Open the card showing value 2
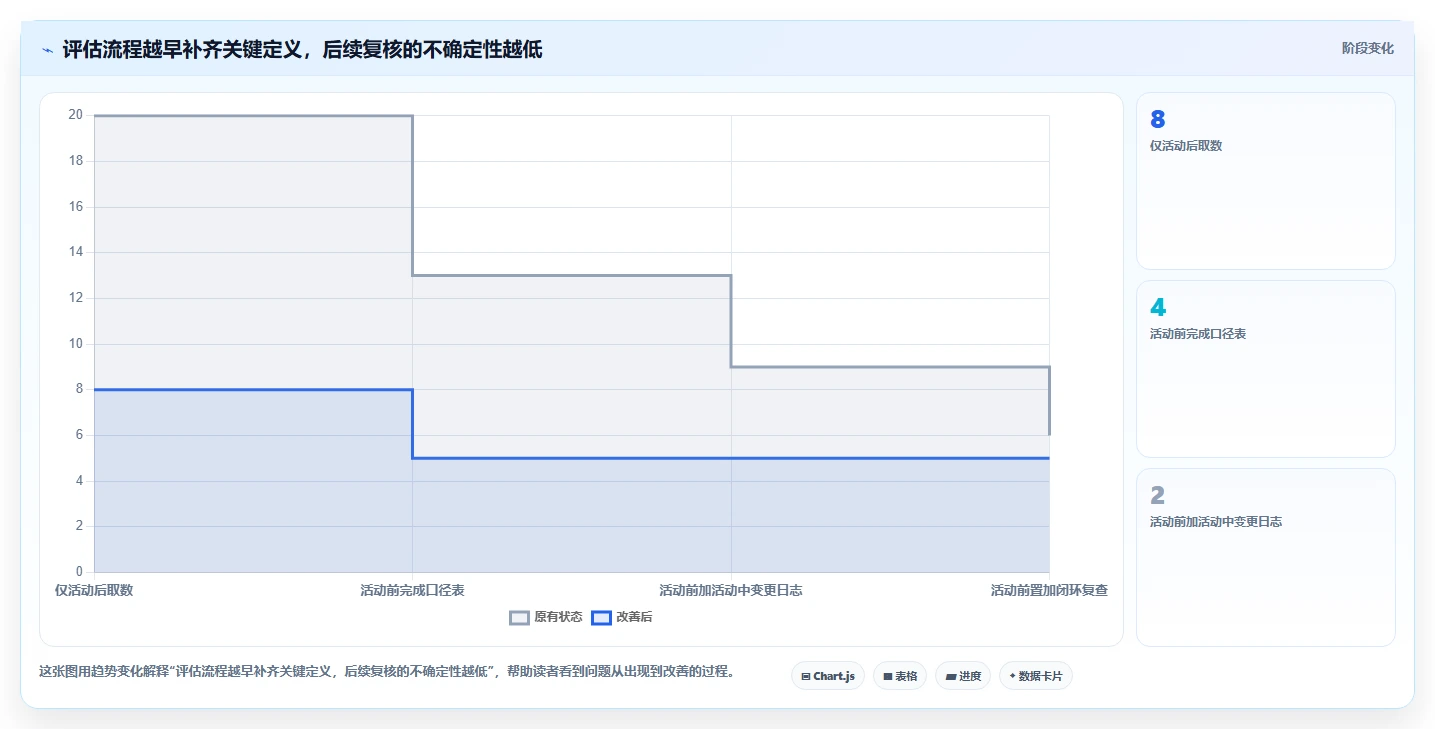 coord(1265,557)
